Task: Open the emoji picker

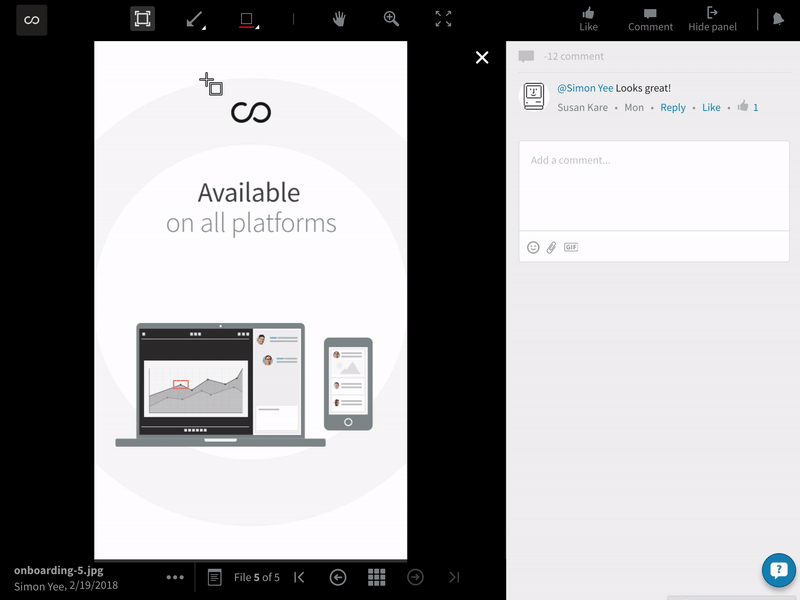Action: 533,247
